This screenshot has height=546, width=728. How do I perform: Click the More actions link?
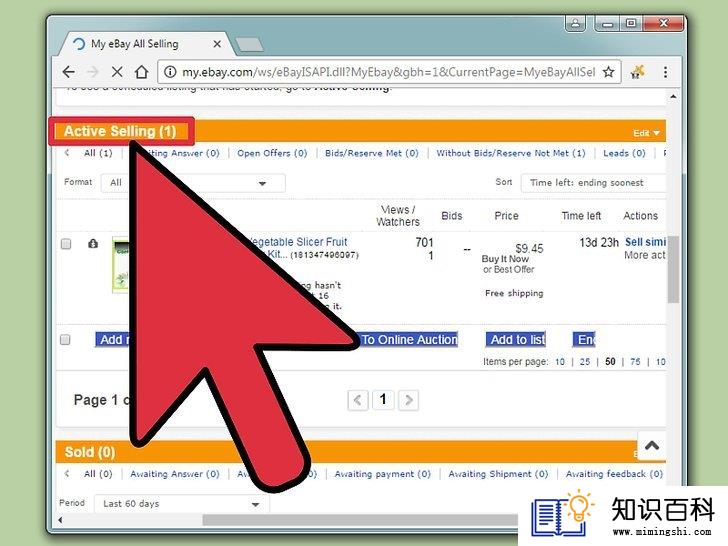[645, 255]
